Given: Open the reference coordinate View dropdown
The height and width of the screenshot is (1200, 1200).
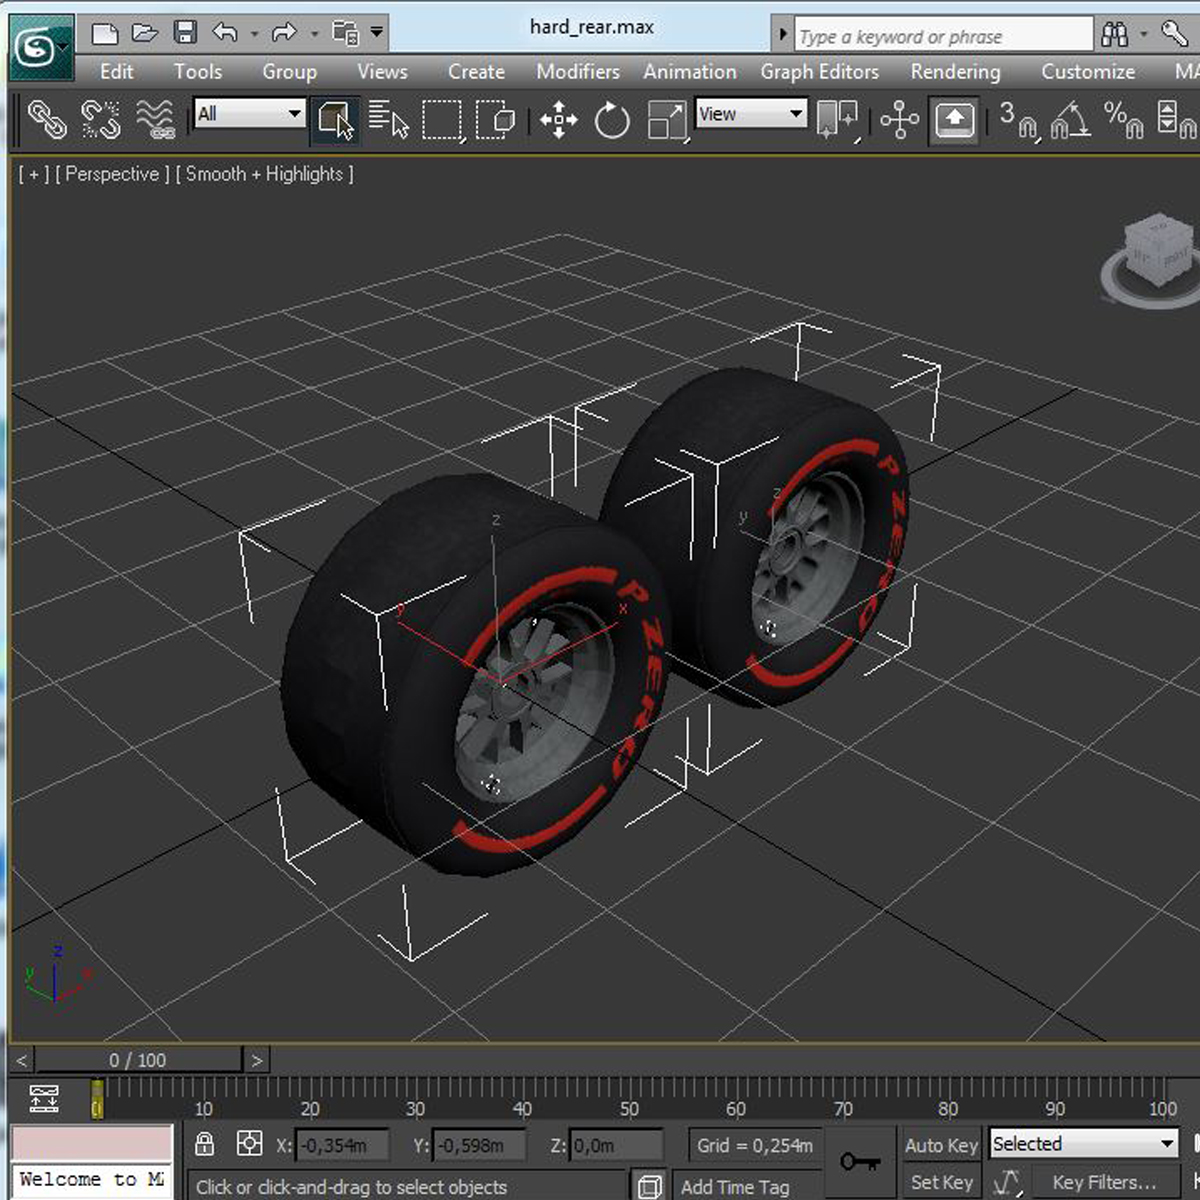Looking at the screenshot, I should point(751,113).
